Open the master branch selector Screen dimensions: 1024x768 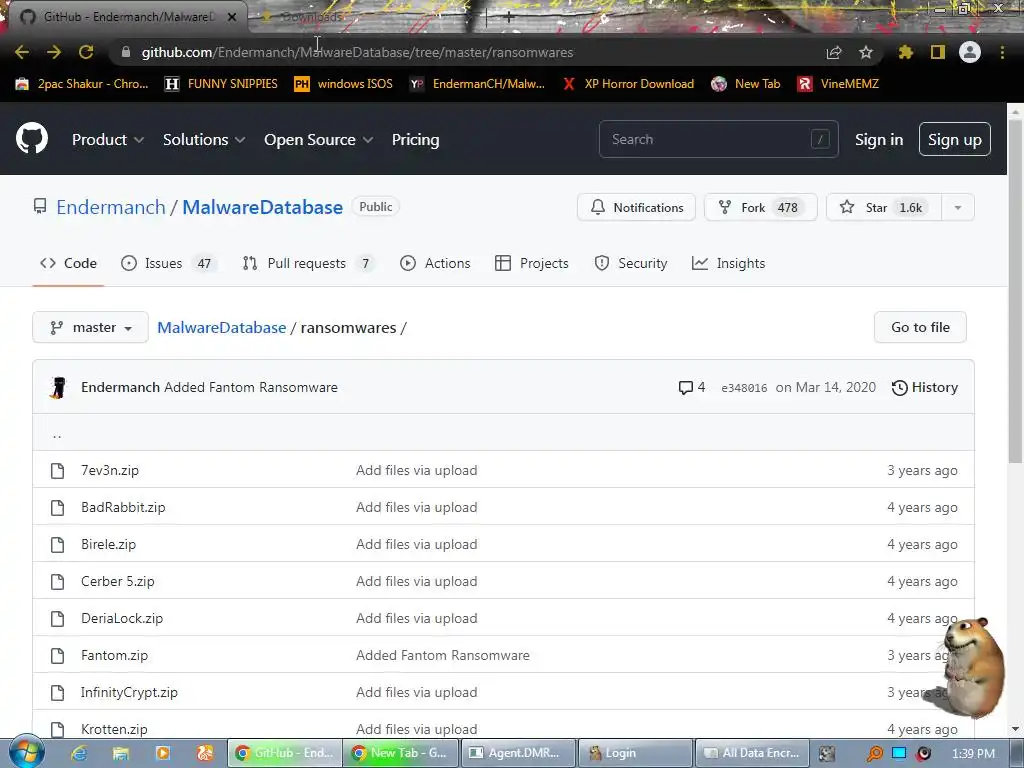(x=90, y=327)
